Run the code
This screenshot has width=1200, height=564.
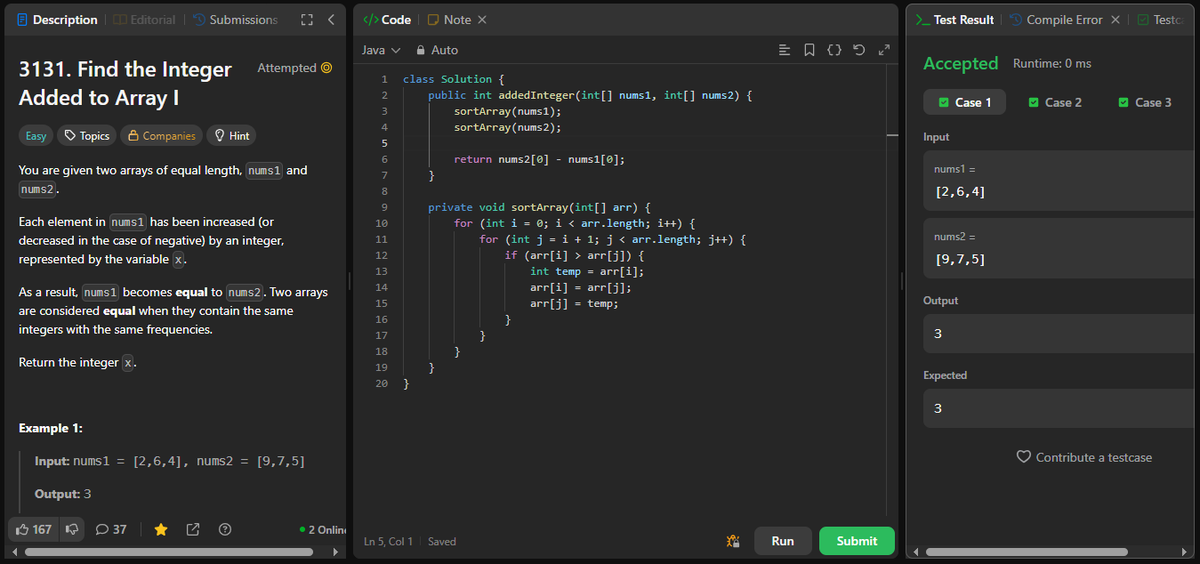pos(783,541)
